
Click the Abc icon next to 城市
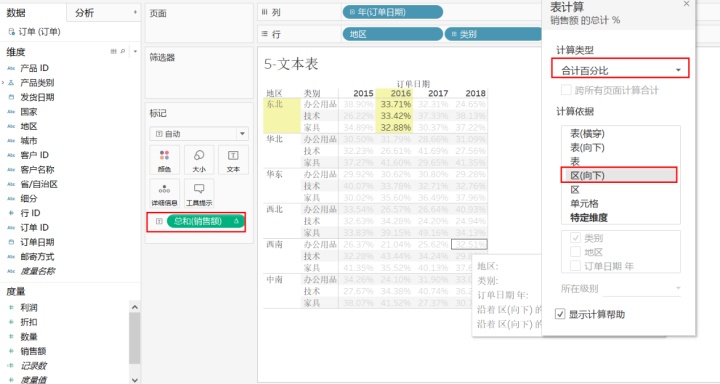pyautogui.click(x=11, y=141)
